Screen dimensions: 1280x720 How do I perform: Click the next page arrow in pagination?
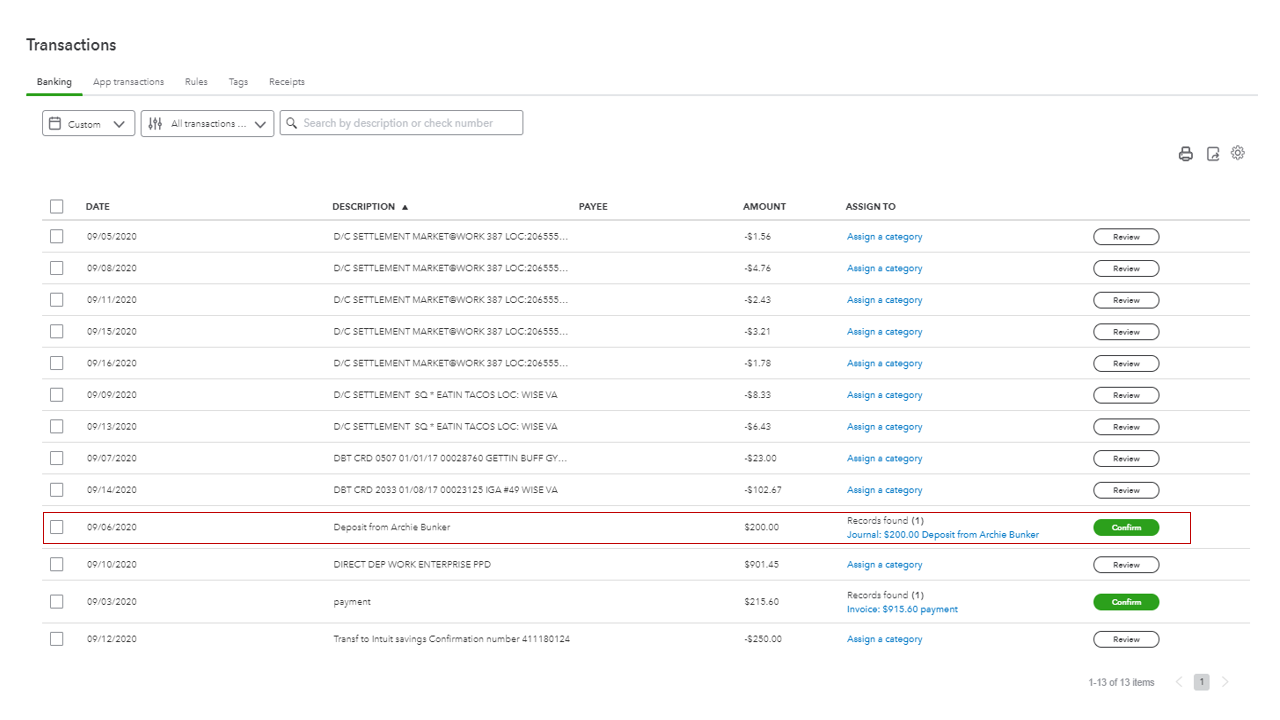[1225, 681]
